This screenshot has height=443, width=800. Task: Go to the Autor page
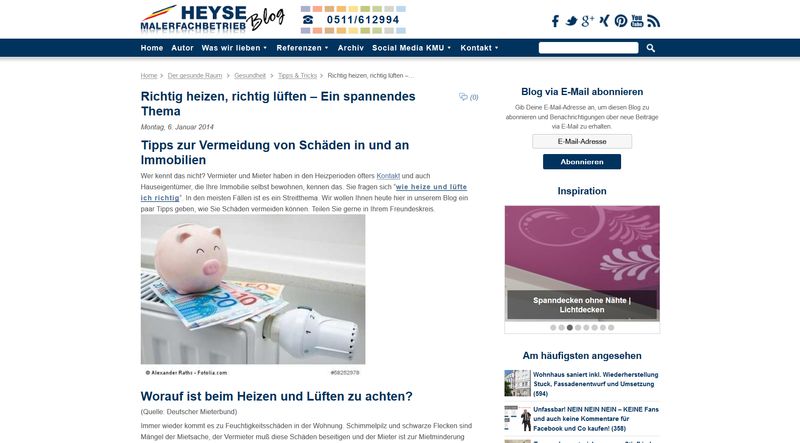182,48
